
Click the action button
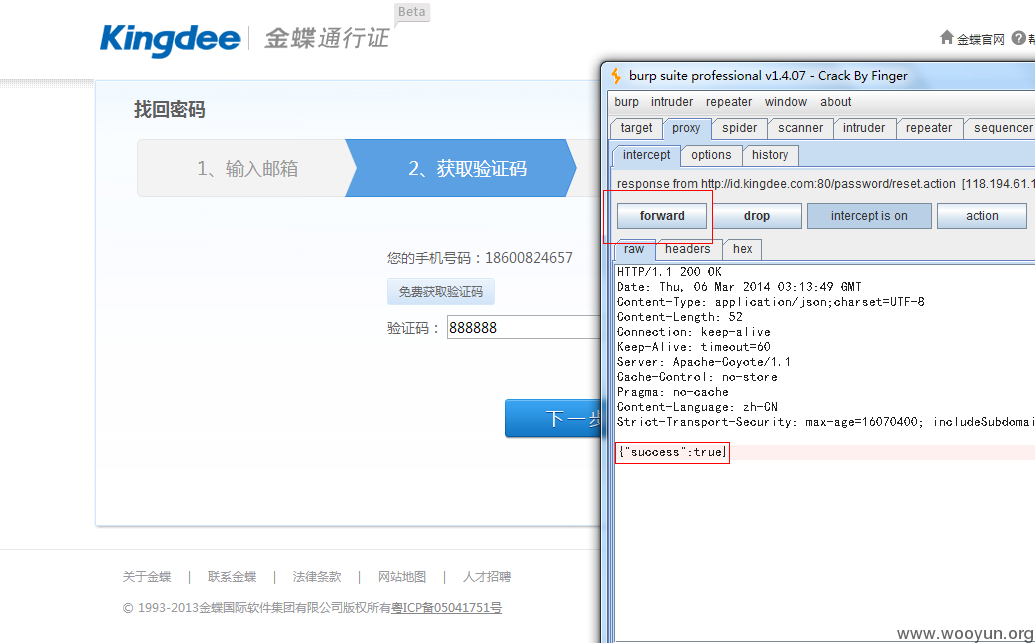[982, 216]
